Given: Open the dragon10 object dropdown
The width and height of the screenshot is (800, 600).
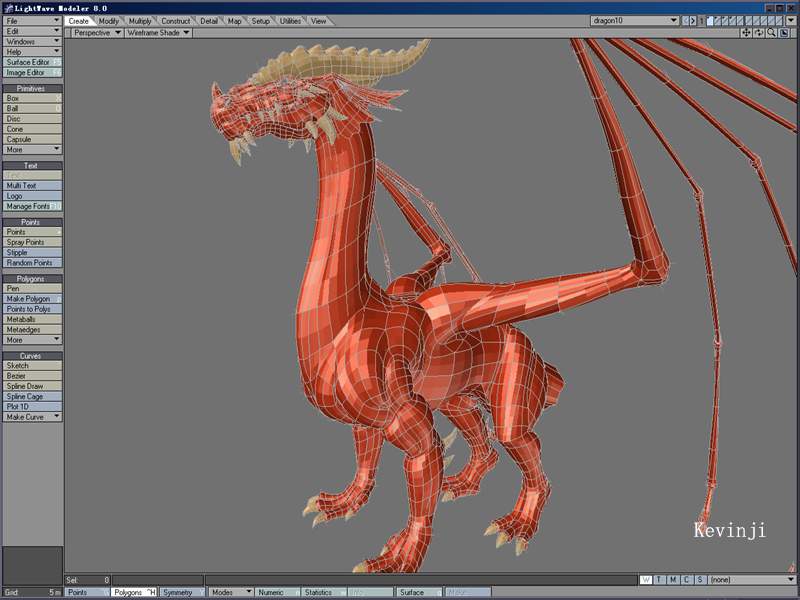Looking at the screenshot, I should click(x=635, y=21).
